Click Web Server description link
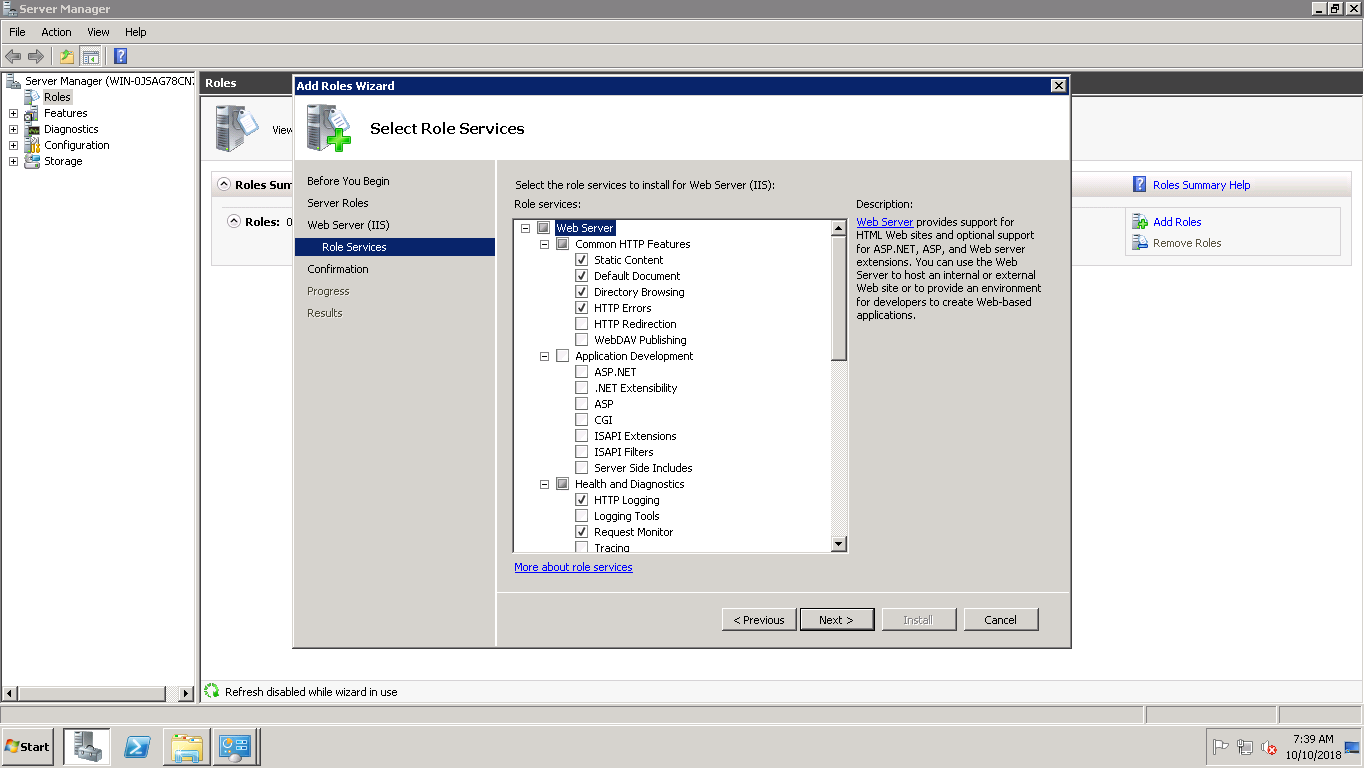The image size is (1364, 768). (885, 222)
